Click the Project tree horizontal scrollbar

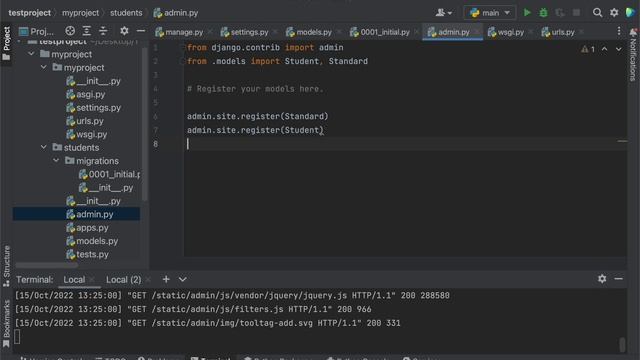point(47,265)
